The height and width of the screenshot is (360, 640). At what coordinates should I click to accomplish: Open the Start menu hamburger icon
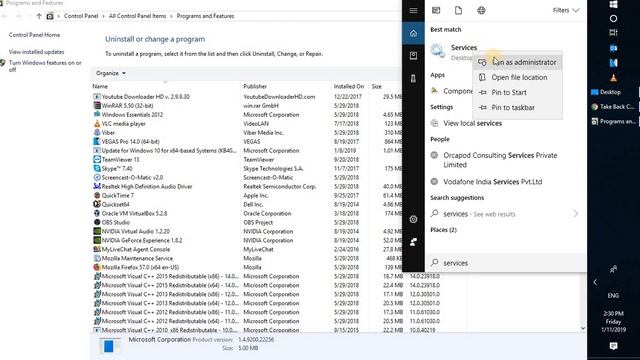coord(413,10)
